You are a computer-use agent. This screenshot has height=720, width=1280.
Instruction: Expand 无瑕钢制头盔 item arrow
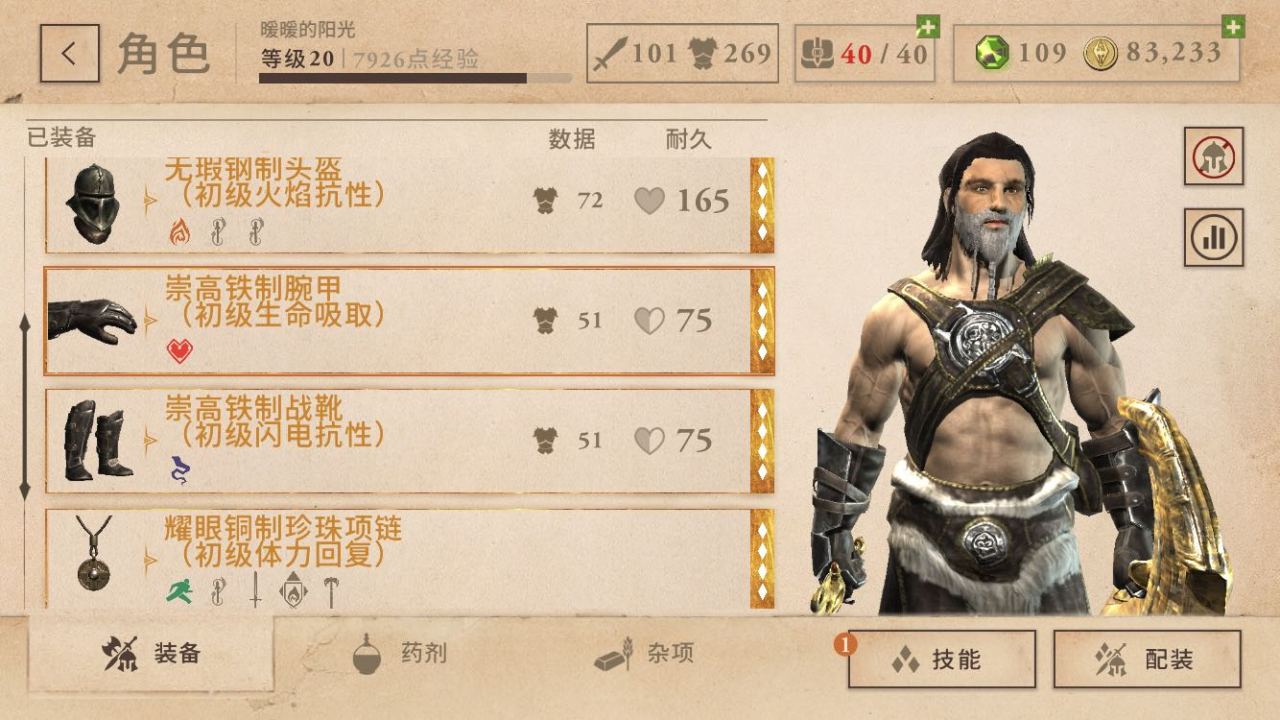[x=151, y=200]
